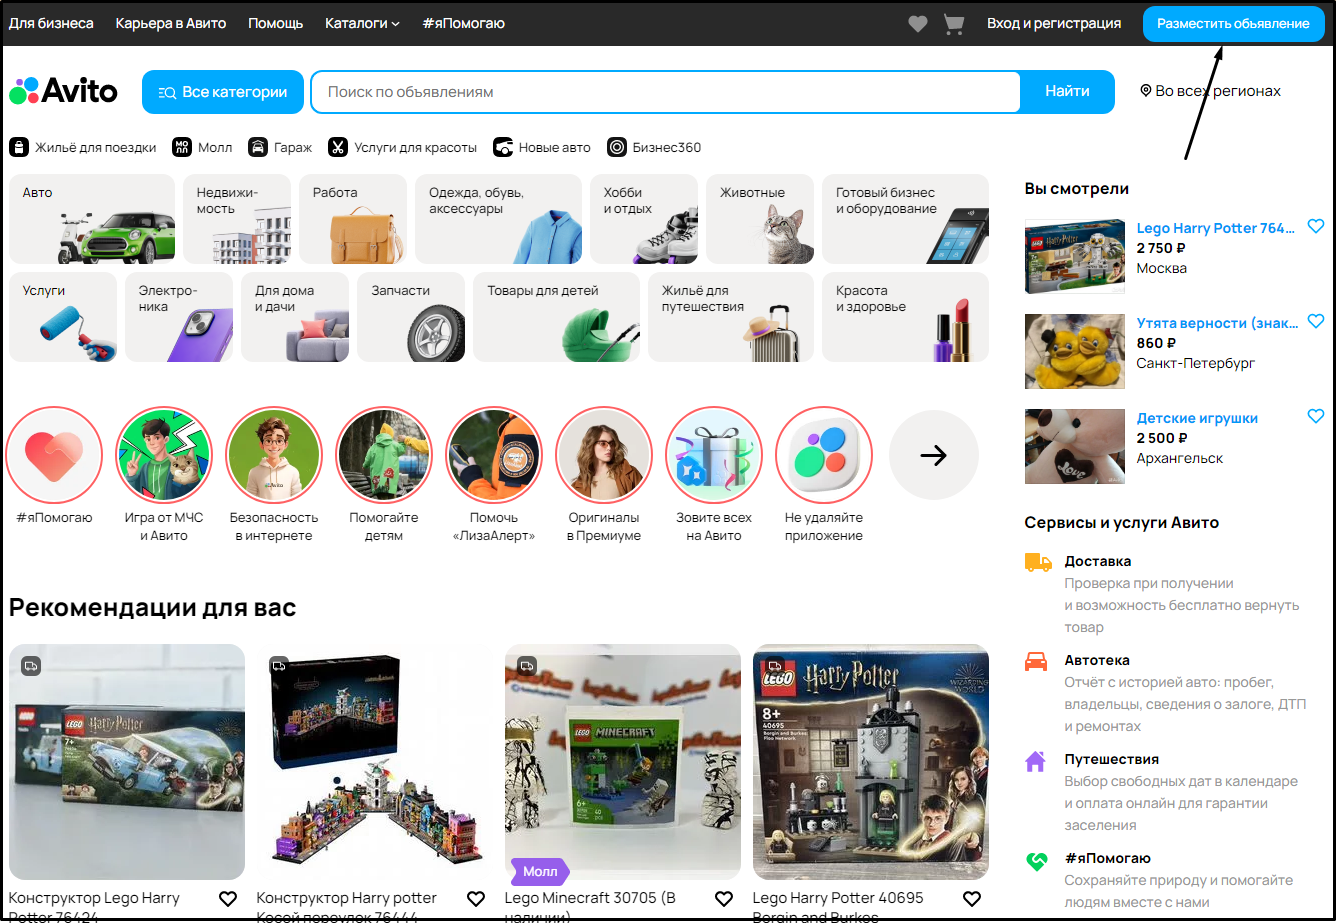Open the Работа category tile
Screen dimensions: 1336x923
pos(353,219)
